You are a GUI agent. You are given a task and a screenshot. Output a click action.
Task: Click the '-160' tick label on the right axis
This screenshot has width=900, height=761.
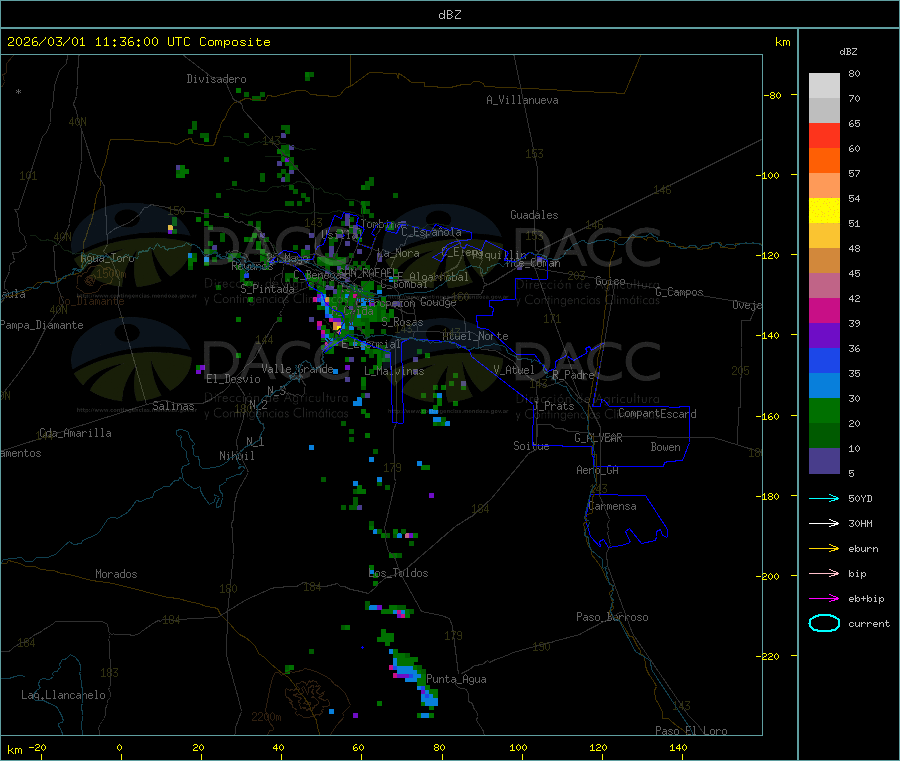click(770, 416)
